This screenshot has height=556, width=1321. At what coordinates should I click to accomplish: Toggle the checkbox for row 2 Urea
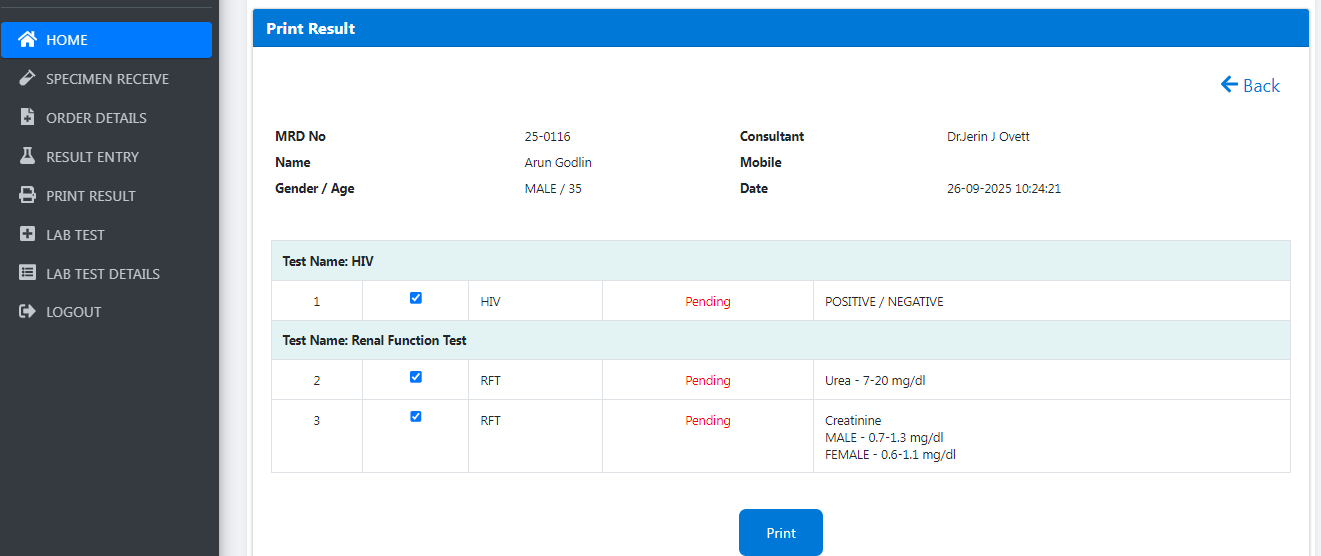click(x=416, y=377)
